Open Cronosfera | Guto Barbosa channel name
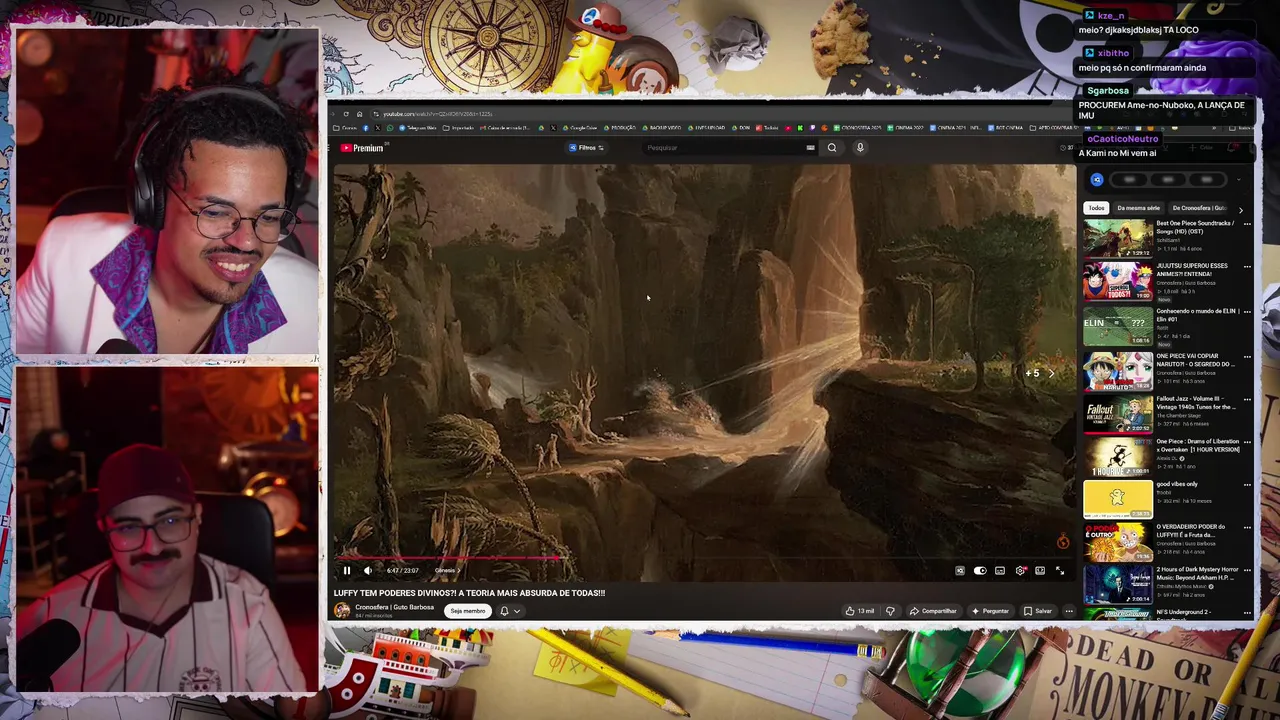The height and width of the screenshot is (720, 1280). click(x=394, y=607)
